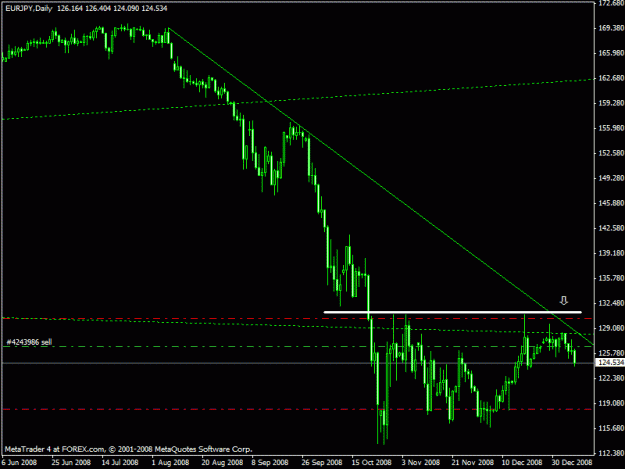Viewport: 625px width, 469px height.
Task: Click the 142.580 price scale label
Action: click(611, 228)
